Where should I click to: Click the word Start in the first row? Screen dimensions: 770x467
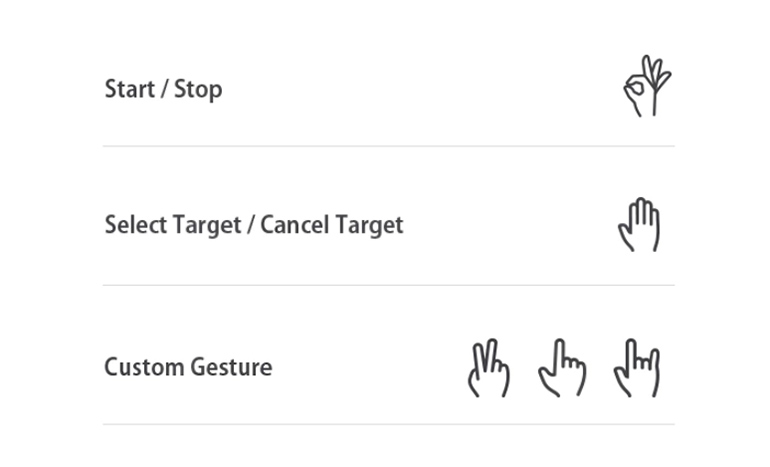(129, 89)
